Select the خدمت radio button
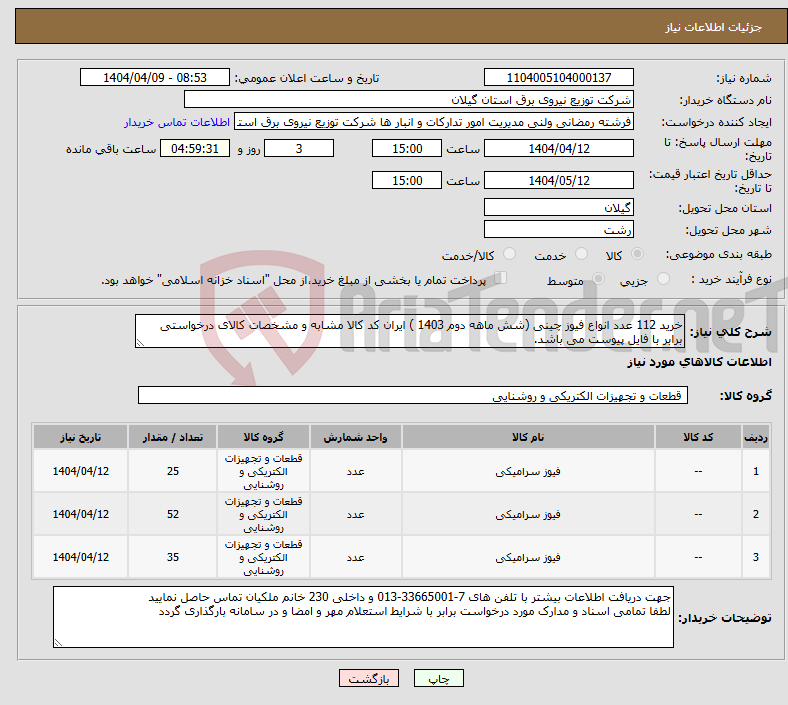 [x=581, y=254]
